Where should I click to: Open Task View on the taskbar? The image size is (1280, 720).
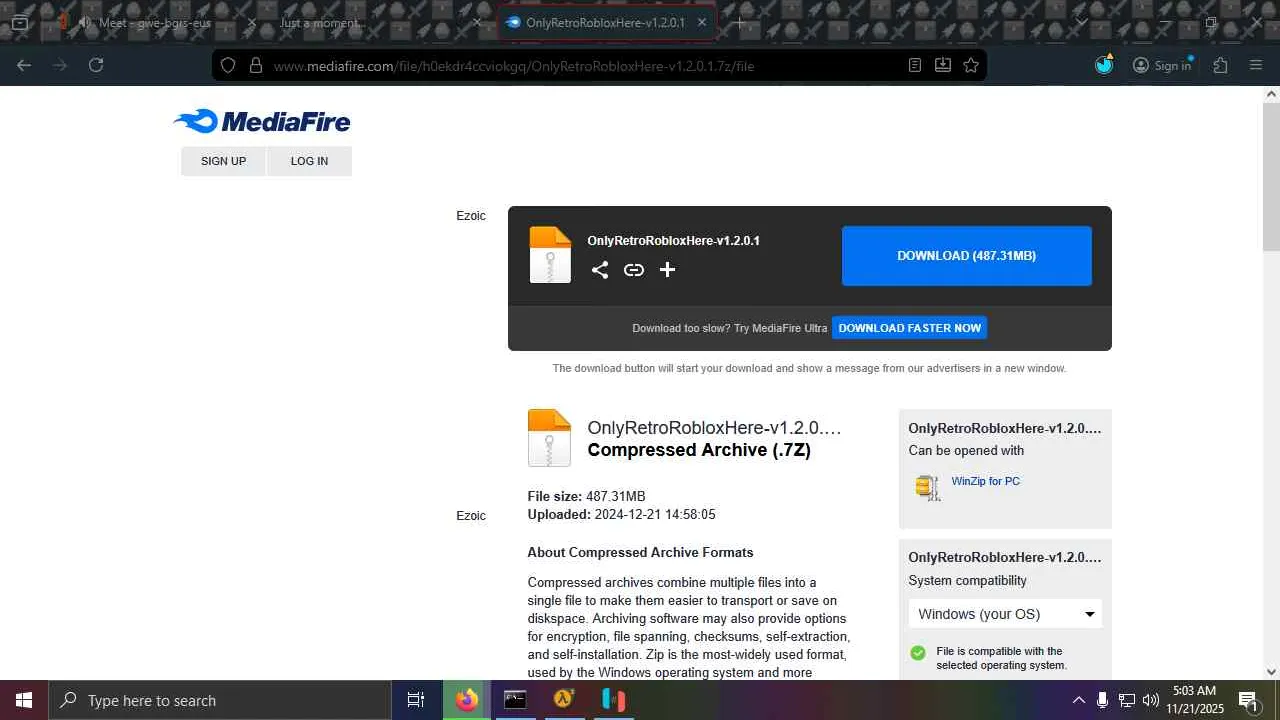(416, 700)
